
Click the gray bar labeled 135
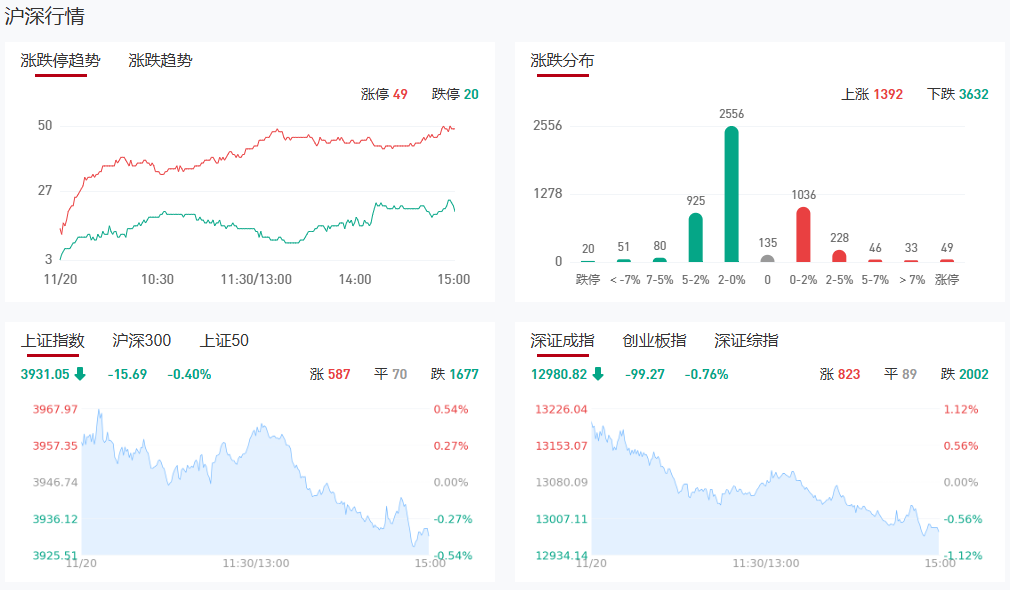(767, 258)
